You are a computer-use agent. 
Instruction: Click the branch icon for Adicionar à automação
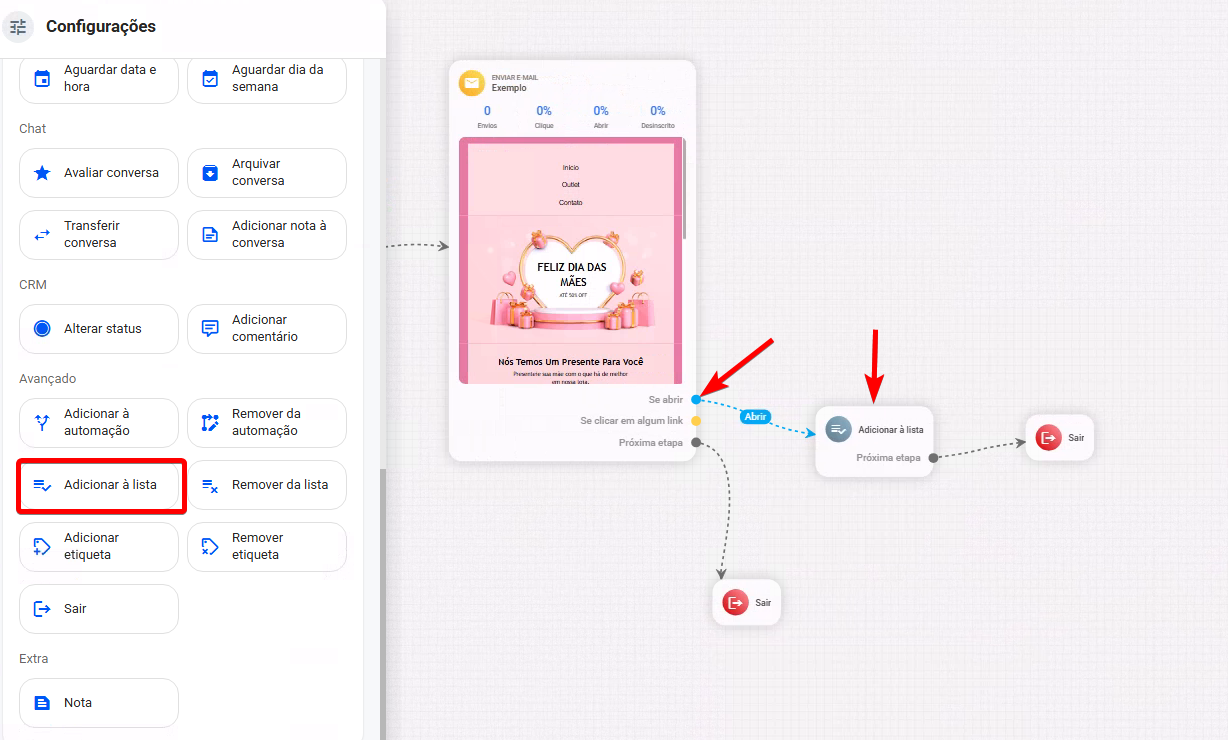tap(42, 423)
